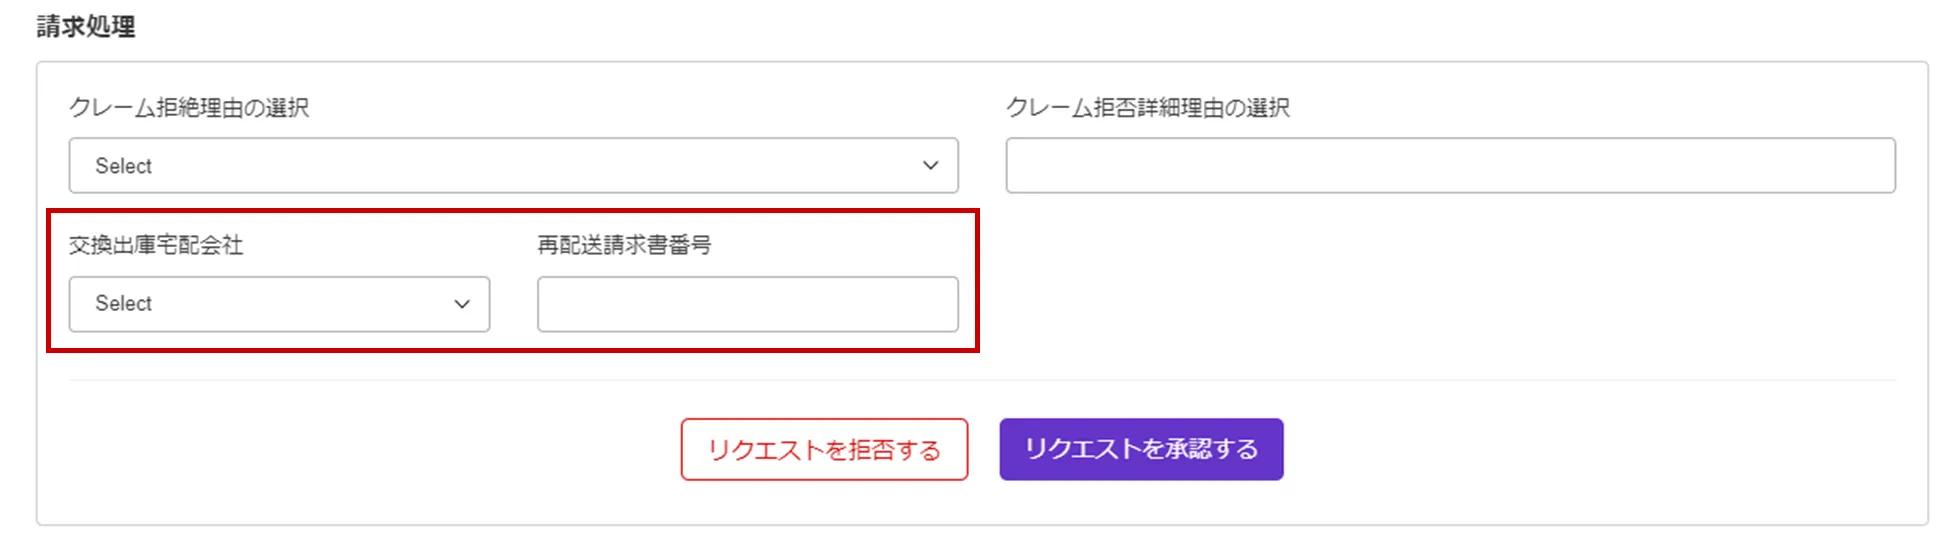Click the chevron arrow of 交換出庫宅配会社 select

pyautogui.click(x=461, y=304)
